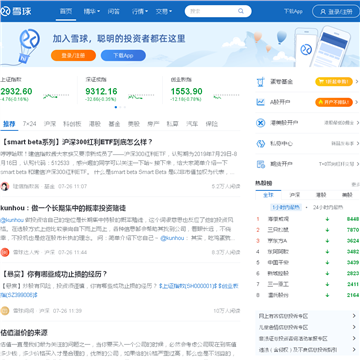Image resolution: width=360 pixels, height=360 pixels.
Task: Click the avatar of the smart beta article author
Action: coord(5,186)
